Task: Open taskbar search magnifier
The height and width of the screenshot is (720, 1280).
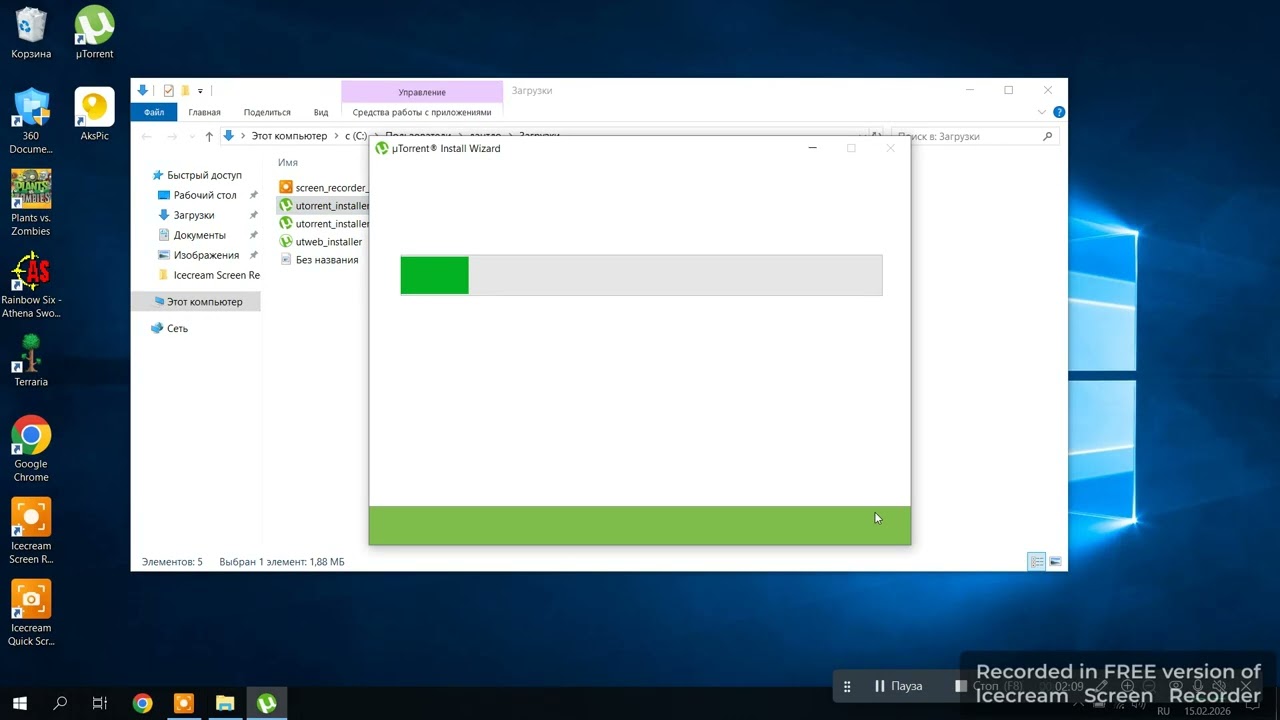Action: 60,703
